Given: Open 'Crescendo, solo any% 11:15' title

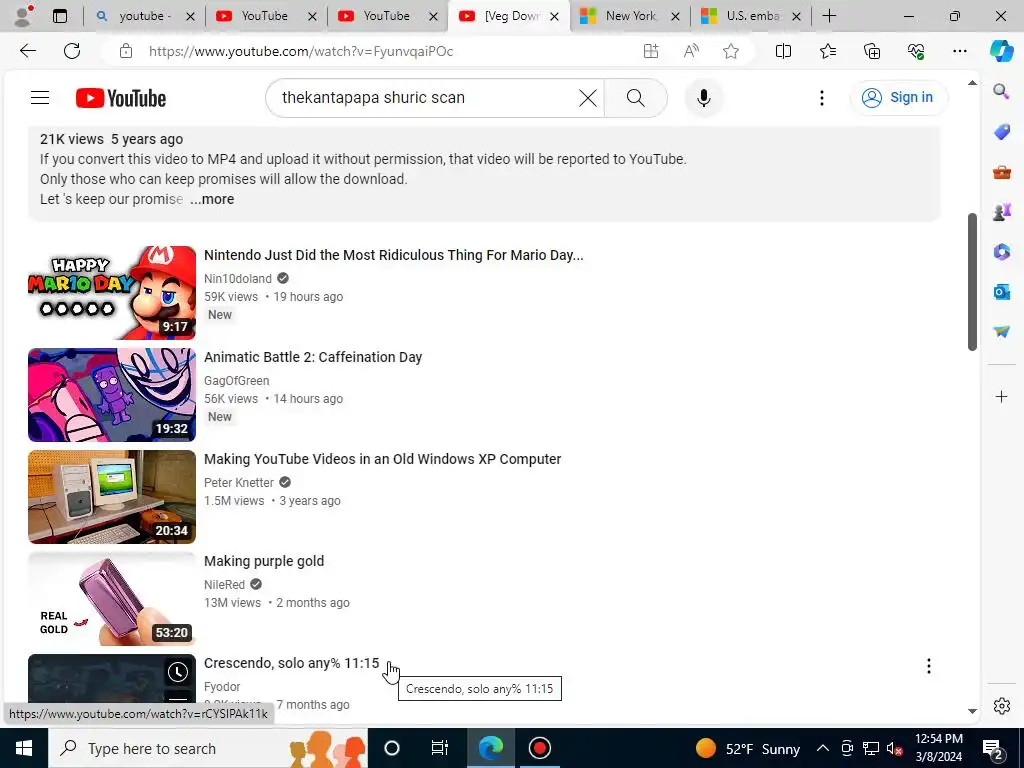Looking at the screenshot, I should click(291, 663).
